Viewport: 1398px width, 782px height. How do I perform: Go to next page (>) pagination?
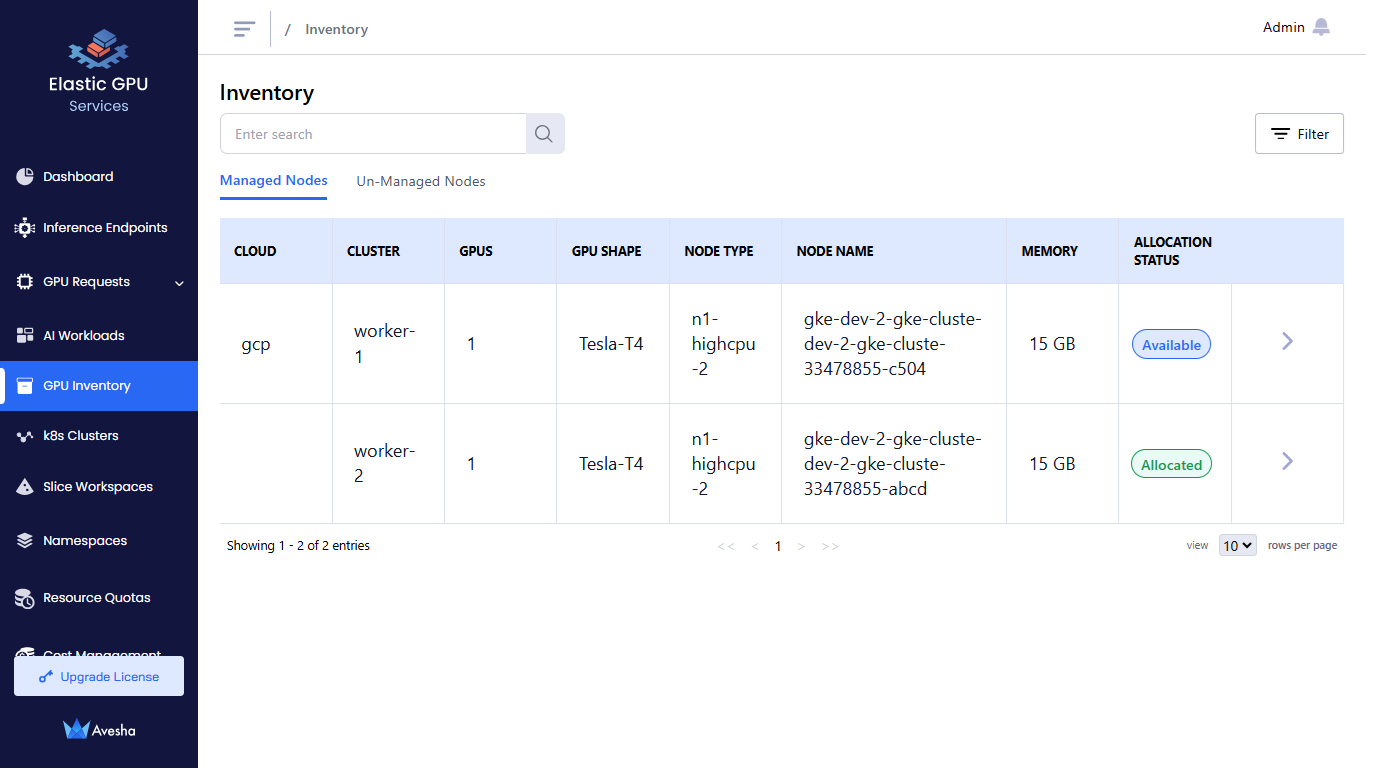pyautogui.click(x=801, y=547)
